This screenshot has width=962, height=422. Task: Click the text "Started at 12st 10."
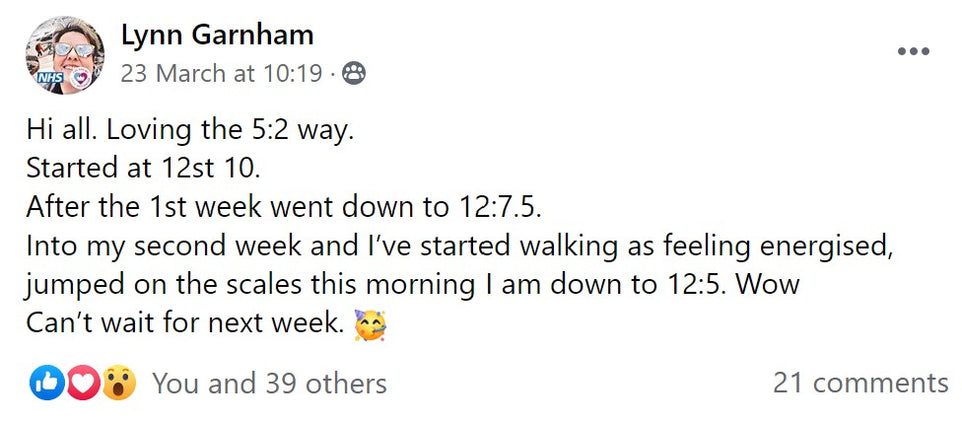pos(144,166)
